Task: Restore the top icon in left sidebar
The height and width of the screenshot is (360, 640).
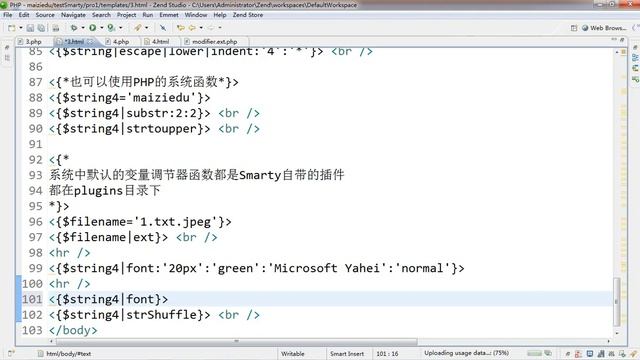Action: pyautogui.click(x=7, y=48)
